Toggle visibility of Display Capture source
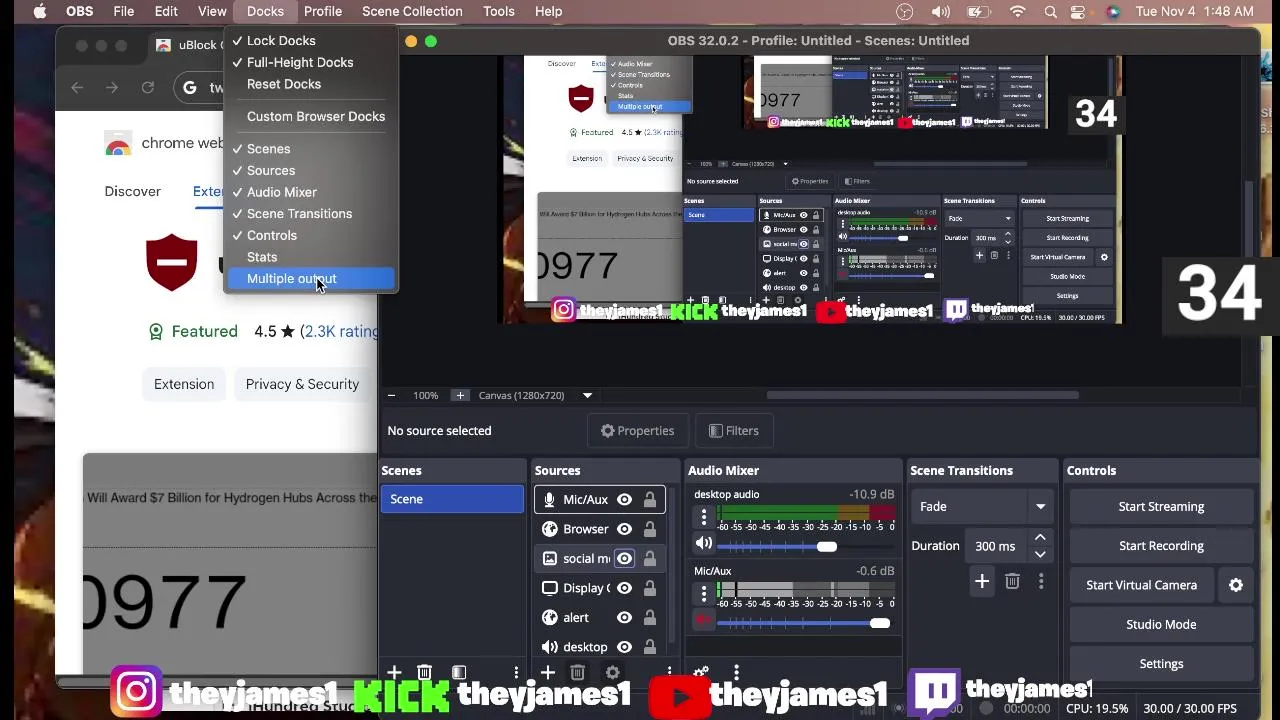Viewport: 1280px width, 720px height. pos(624,588)
